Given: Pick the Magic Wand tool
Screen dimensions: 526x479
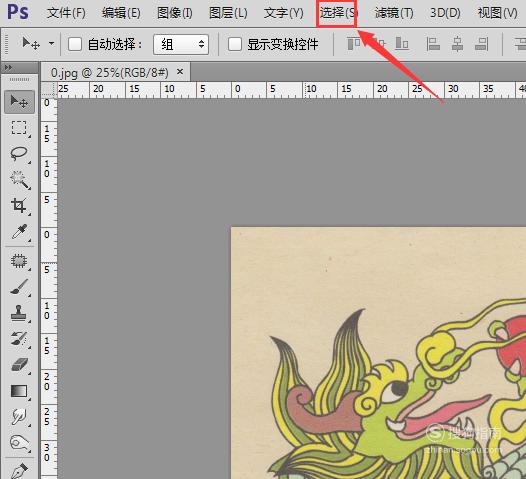Looking at the screenshot, I should (19, 180).
